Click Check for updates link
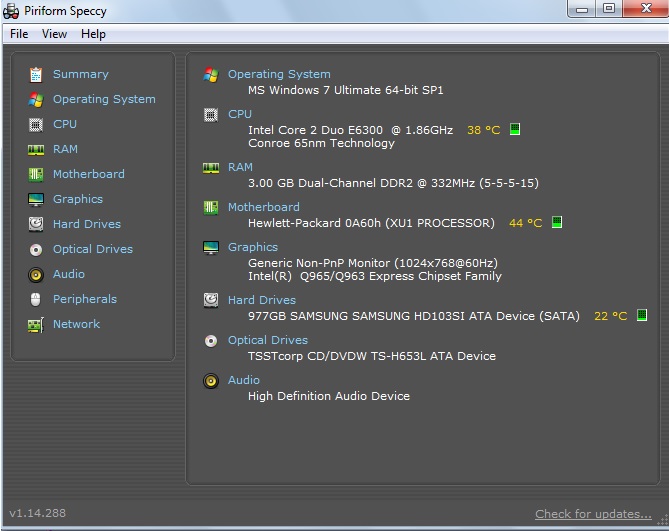This screenshot has width=669, height=531. pos(593,514)
